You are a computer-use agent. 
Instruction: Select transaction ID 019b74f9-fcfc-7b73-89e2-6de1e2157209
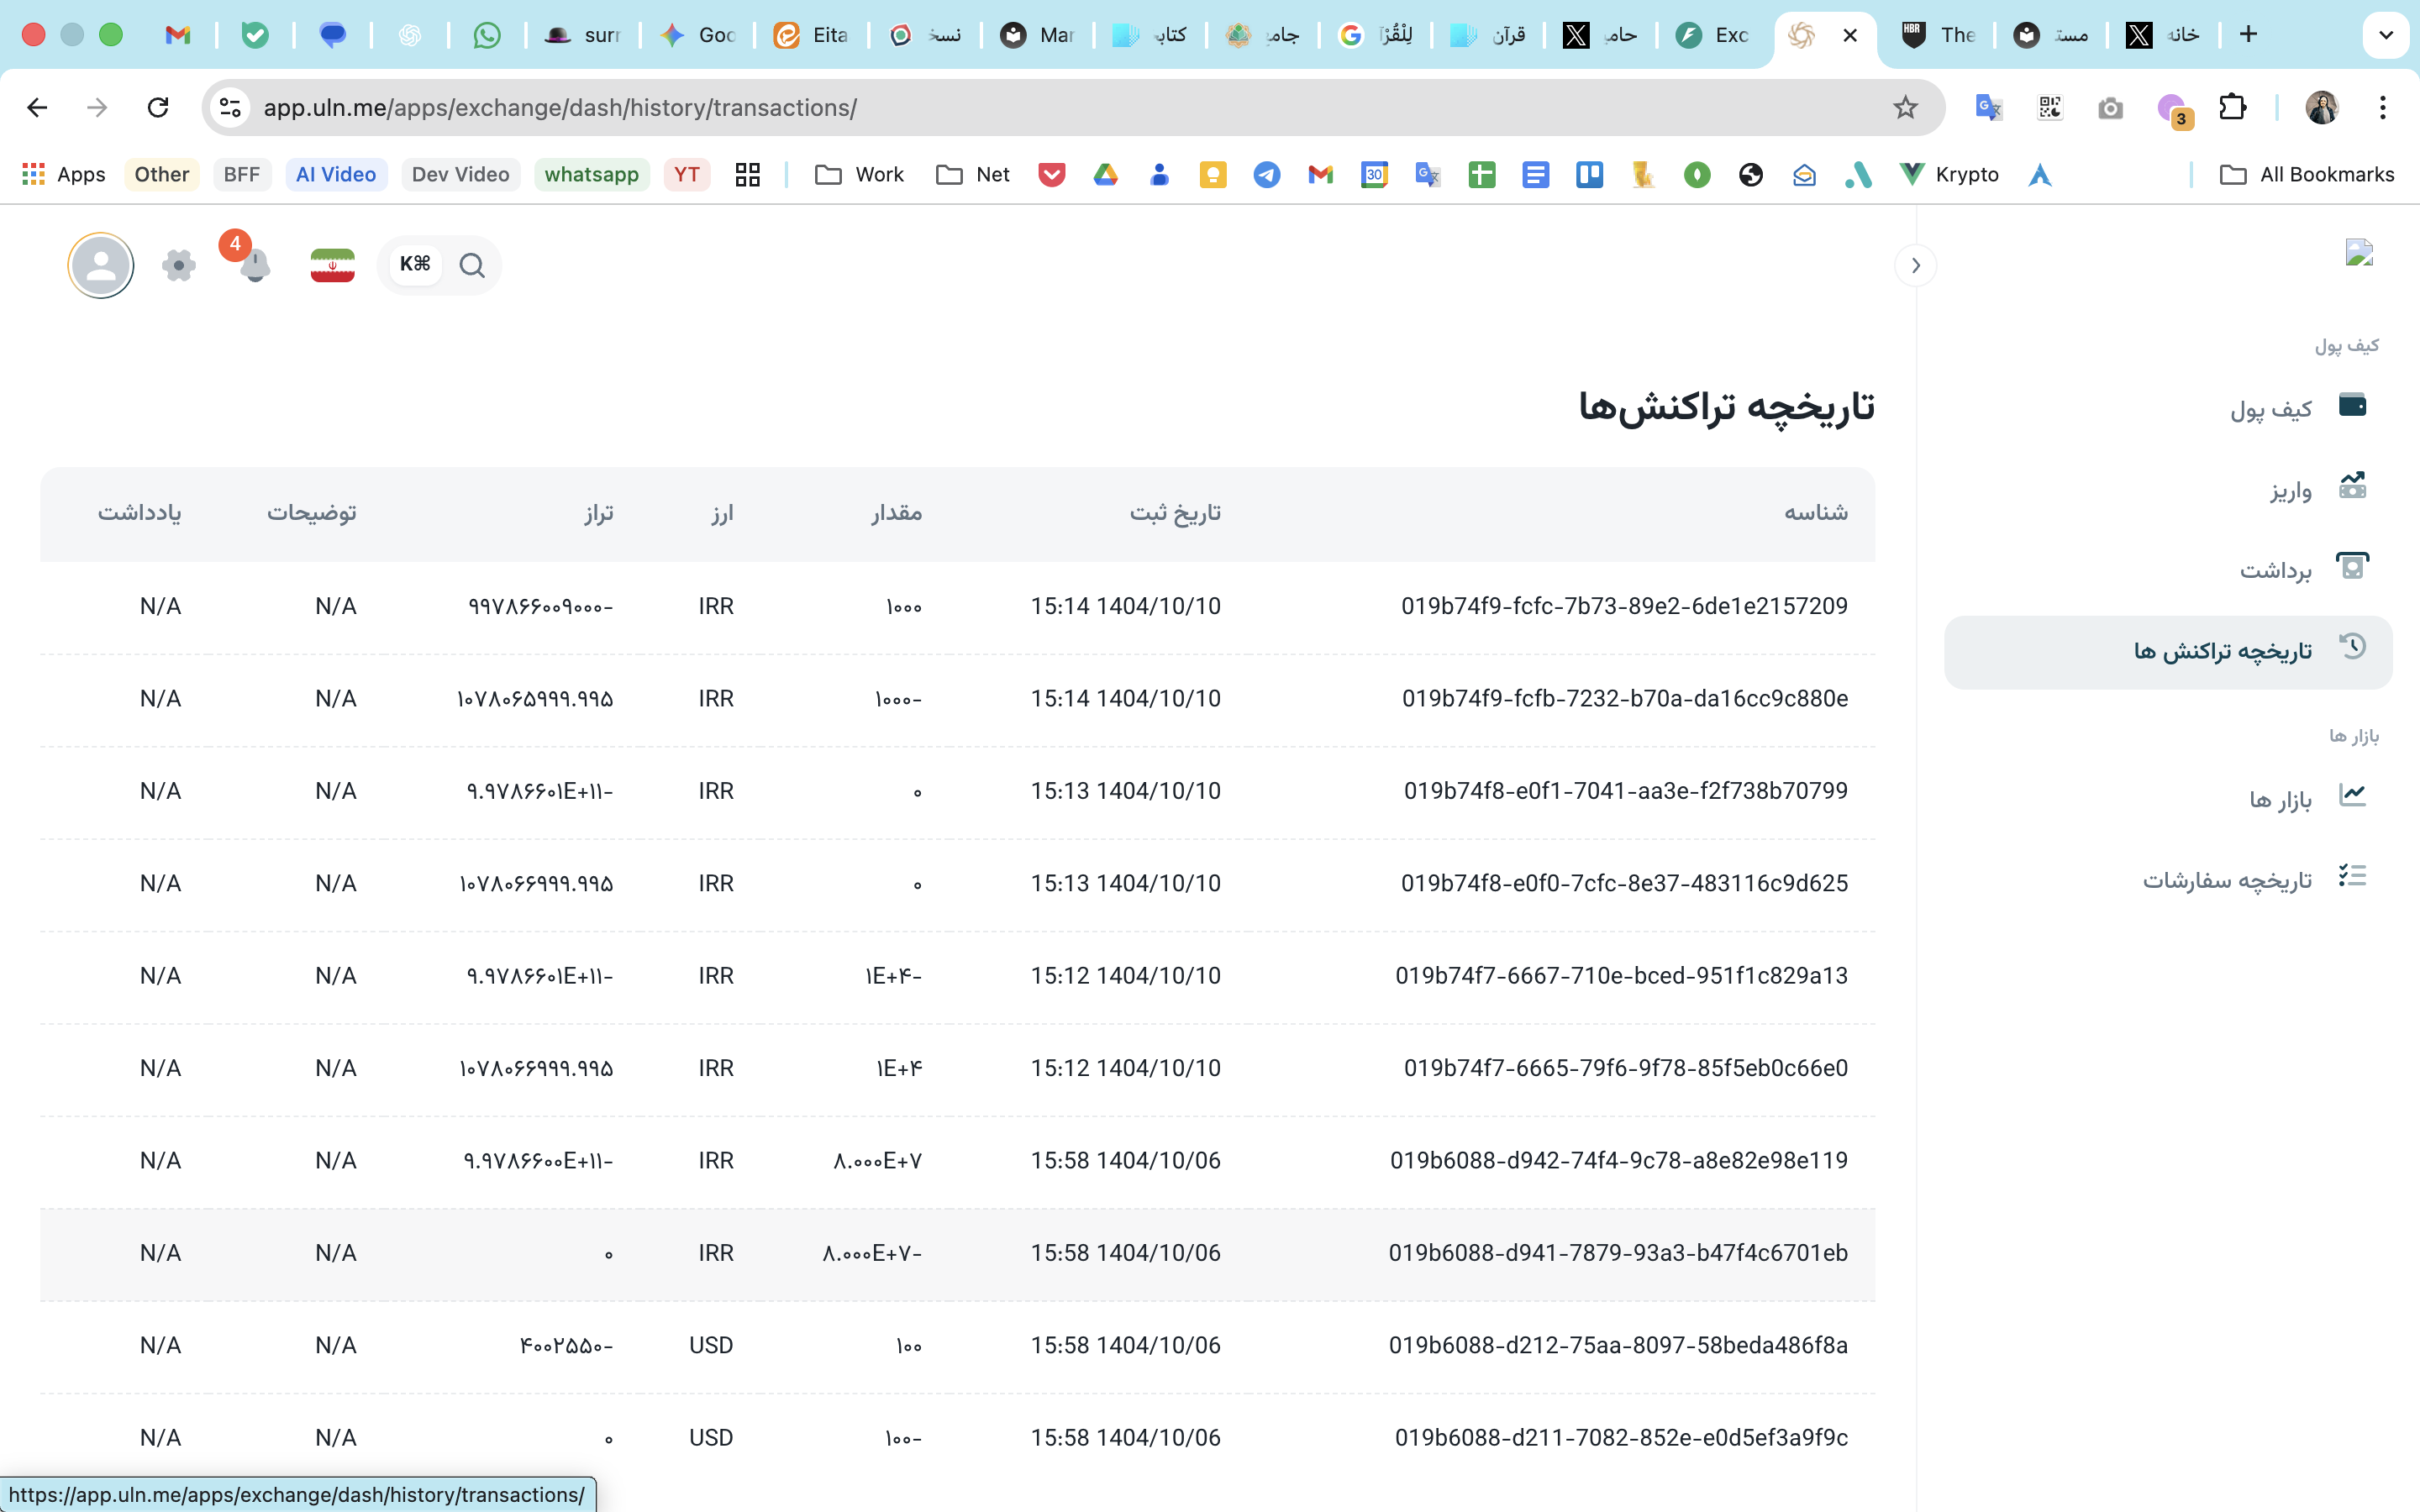point(1624,606)
